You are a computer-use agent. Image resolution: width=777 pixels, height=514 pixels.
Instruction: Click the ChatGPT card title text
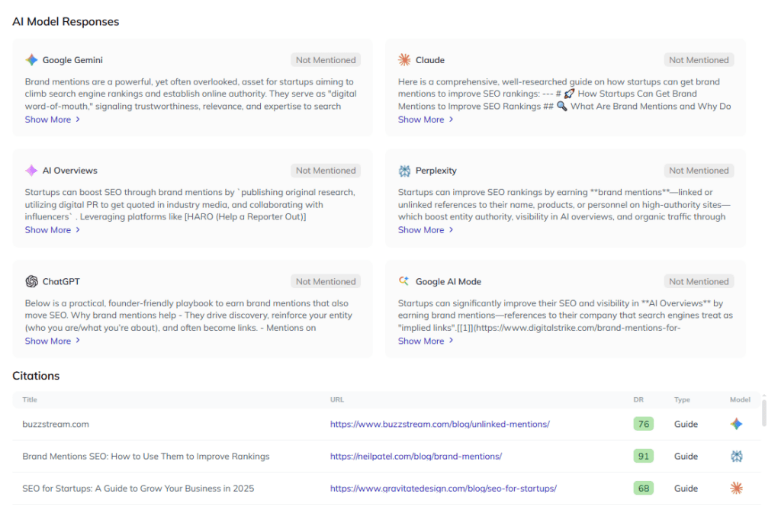coord(61,282)
